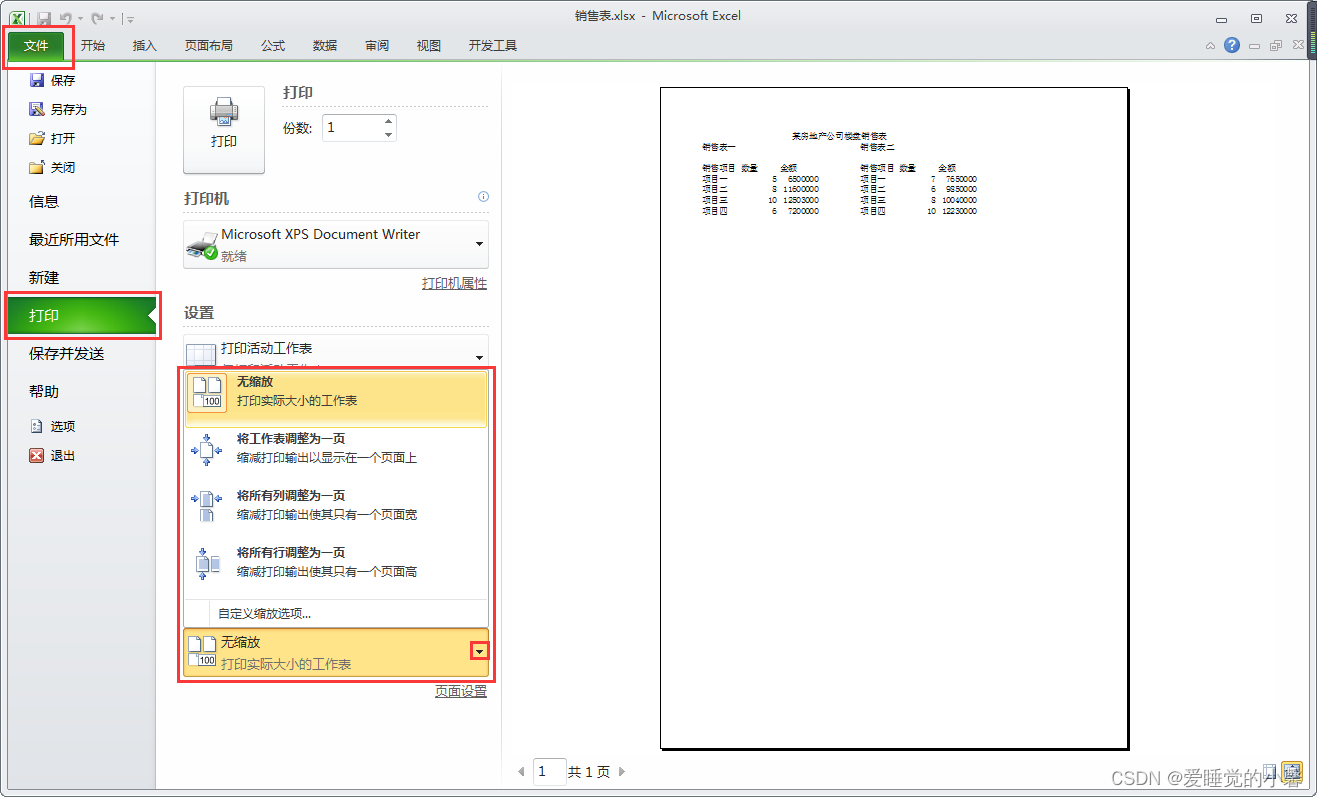Viewport: 1317px width, 797px height.
Task: Open the 打印活动工作表 dropdown
Action: 336,351
